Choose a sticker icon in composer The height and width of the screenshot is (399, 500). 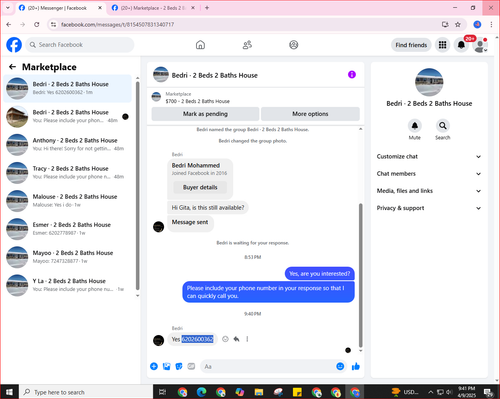pyautogui.click(x=179, y=366)
